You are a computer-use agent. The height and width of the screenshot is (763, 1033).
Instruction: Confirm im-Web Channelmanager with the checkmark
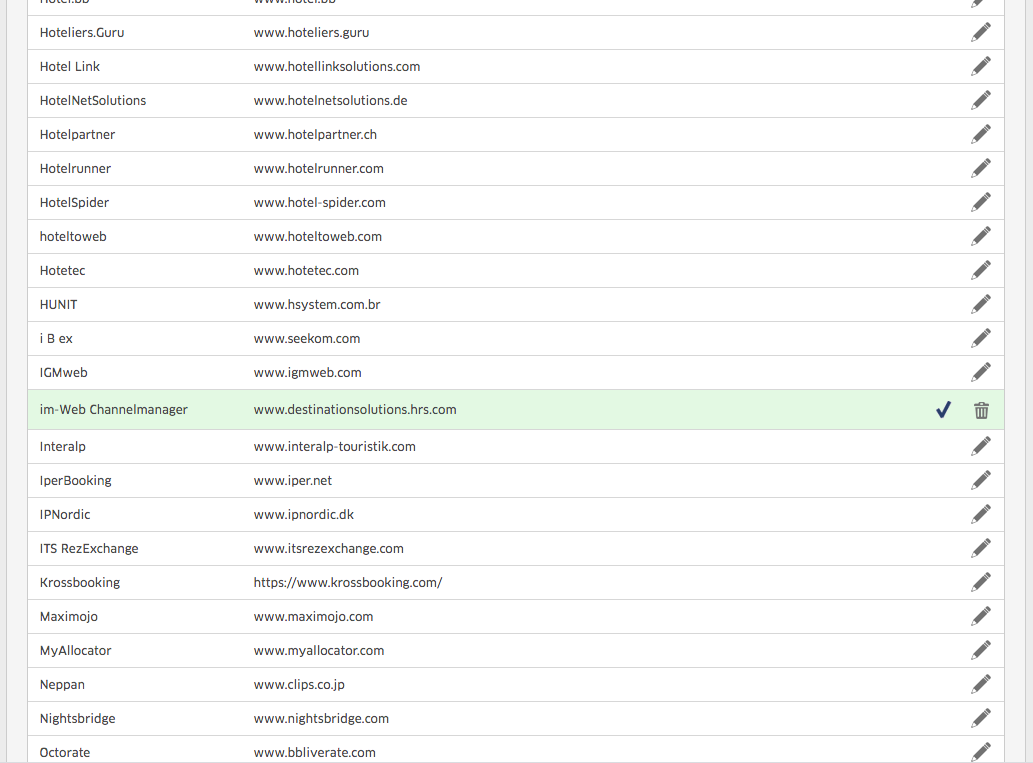[943, 410]
